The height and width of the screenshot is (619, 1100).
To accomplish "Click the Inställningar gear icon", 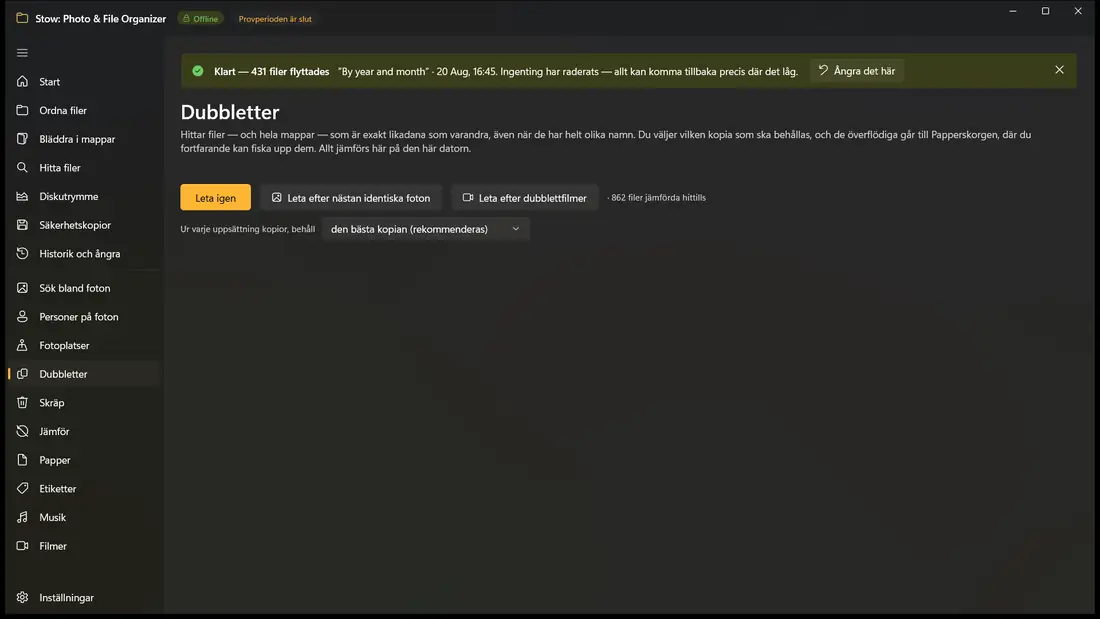I will (x=22, y=597).
